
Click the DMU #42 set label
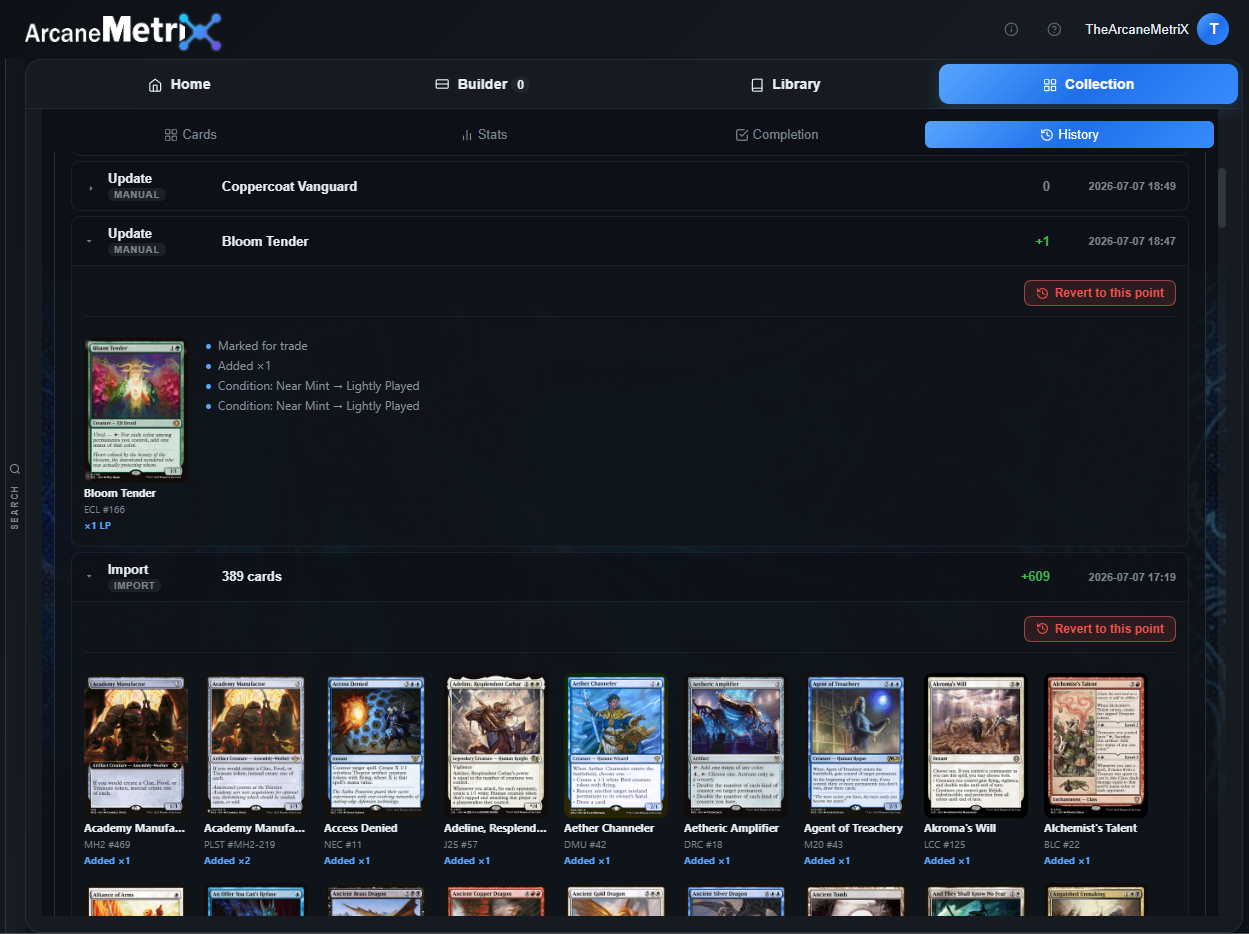coord(585,845)
